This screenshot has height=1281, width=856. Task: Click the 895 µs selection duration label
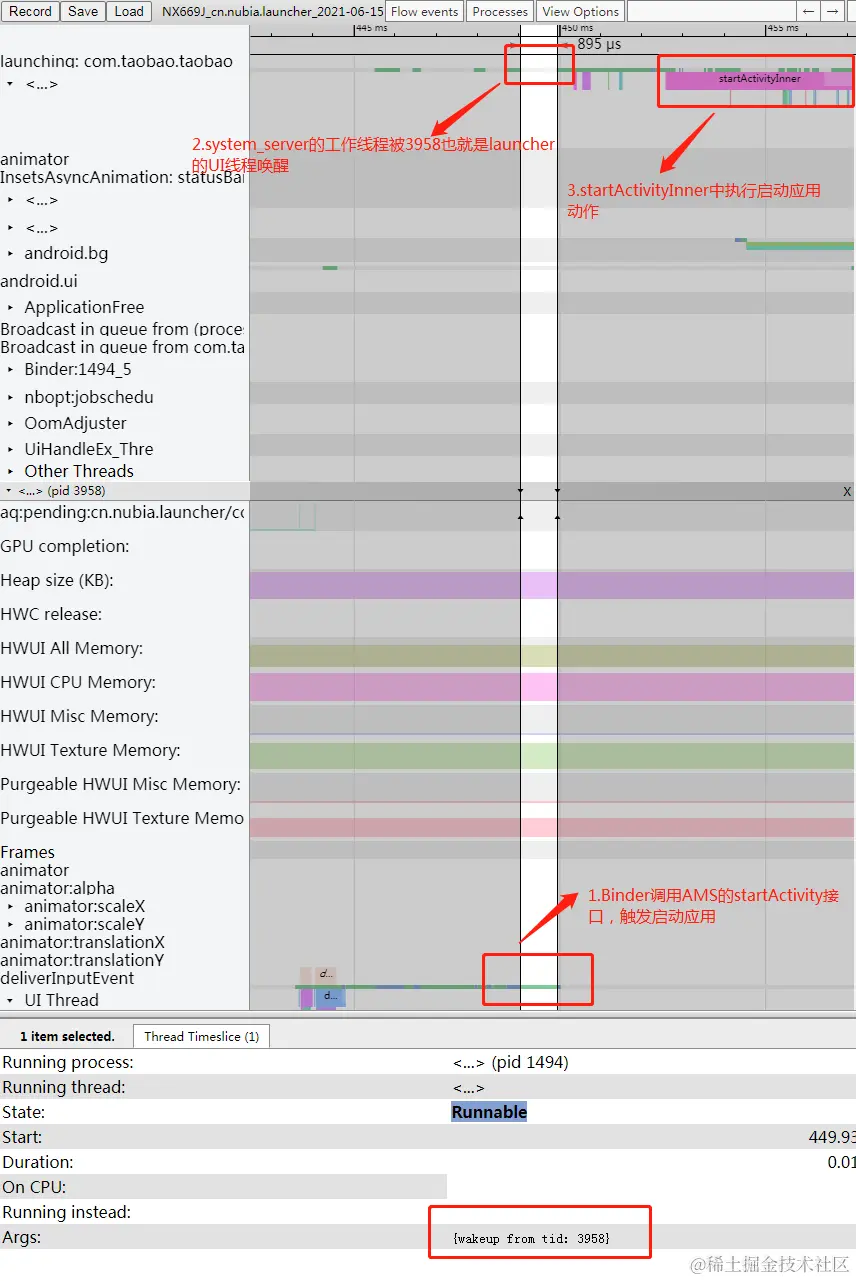point(599,44)
